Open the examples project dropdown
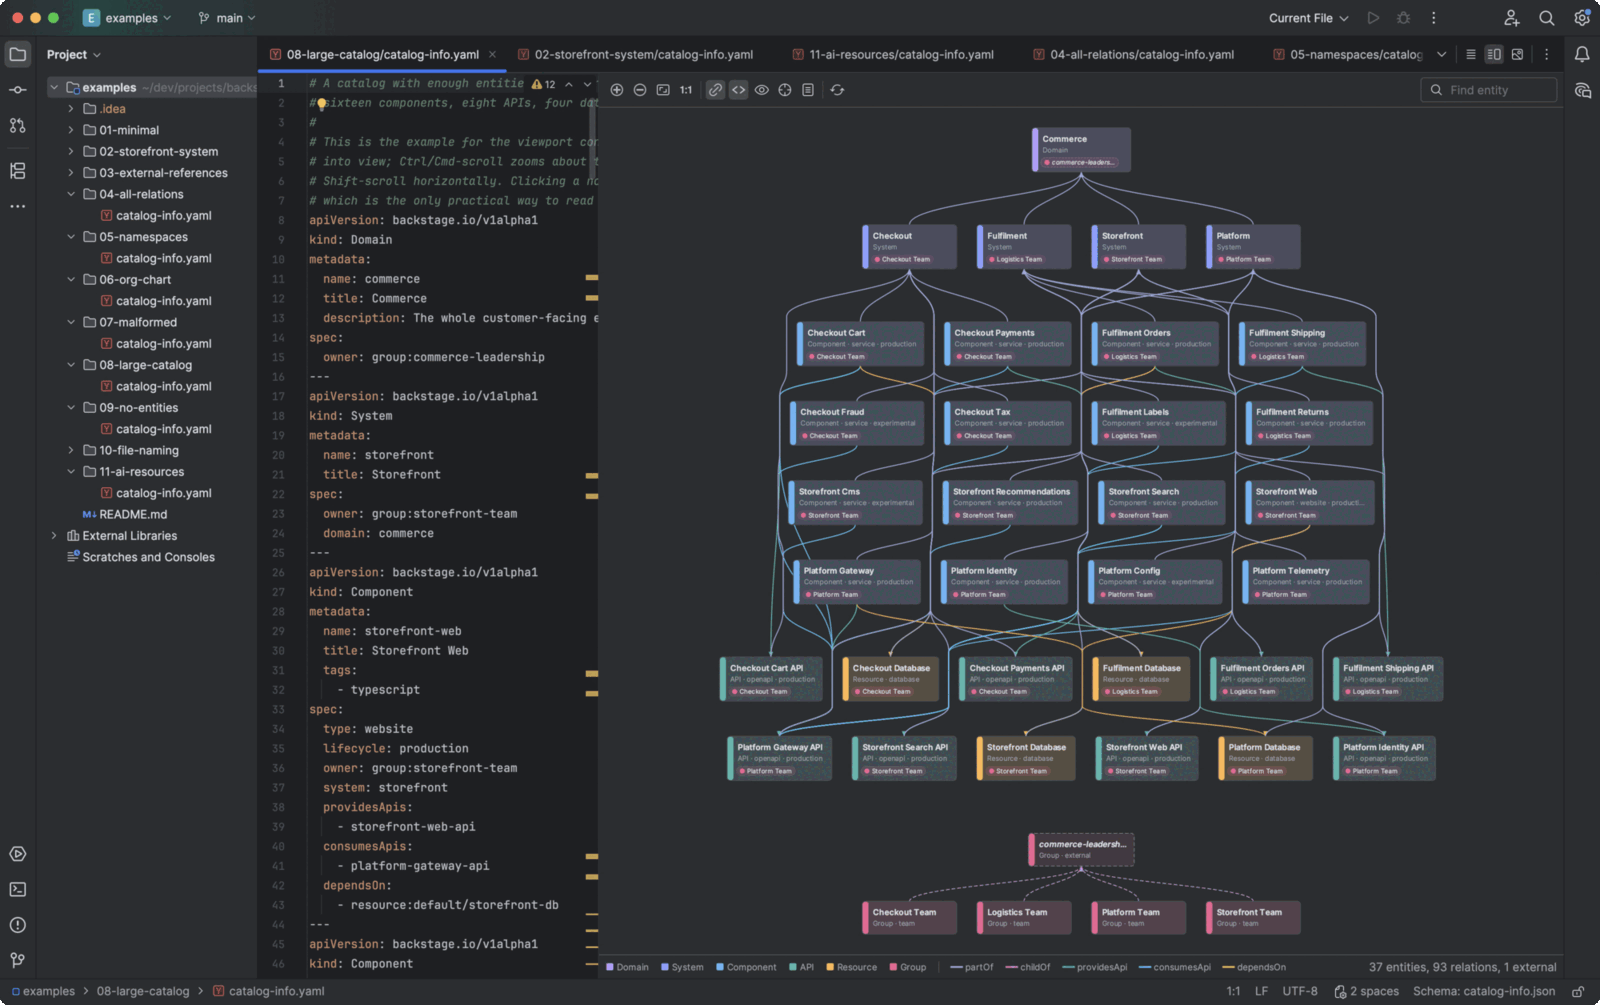1600x1005 pixels. (127, 18)
